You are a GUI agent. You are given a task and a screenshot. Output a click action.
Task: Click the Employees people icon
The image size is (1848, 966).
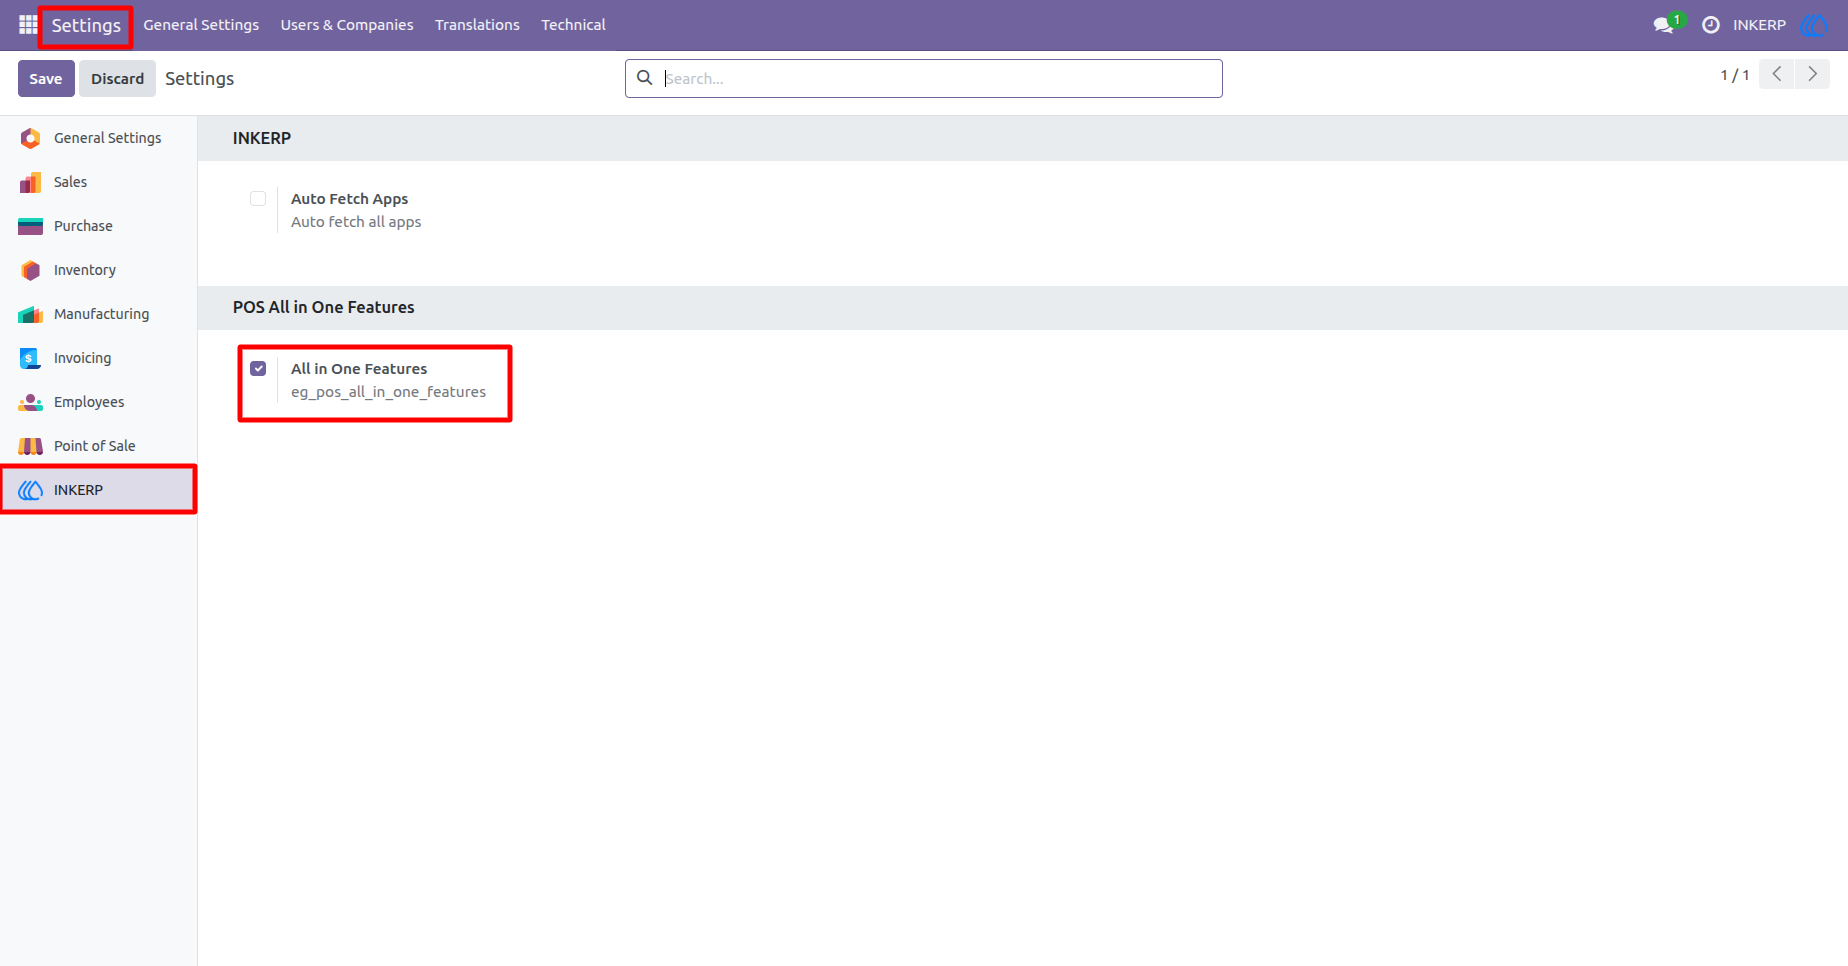click(x=31, y=402)
